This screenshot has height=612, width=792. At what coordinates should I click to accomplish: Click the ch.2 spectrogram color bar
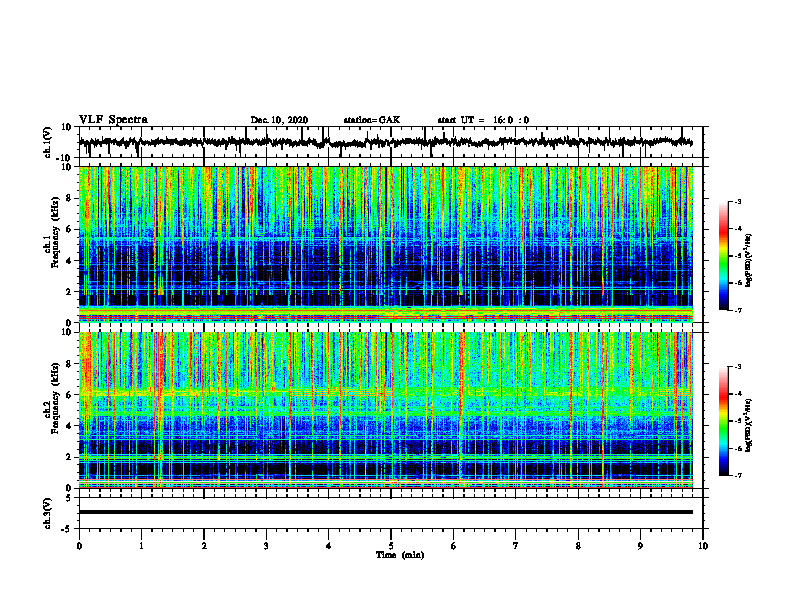[724, 421]
